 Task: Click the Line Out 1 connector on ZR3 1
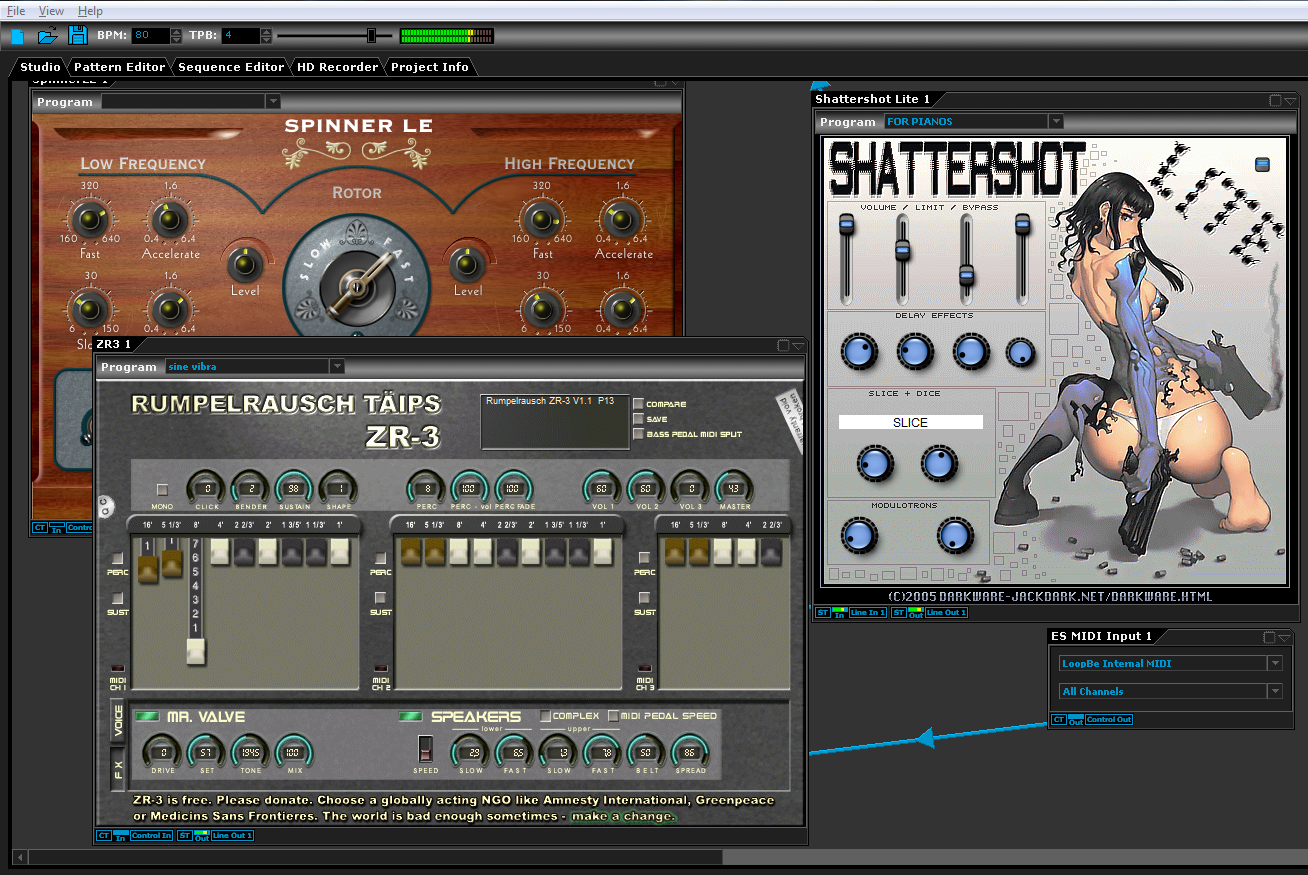pos(231,835)
